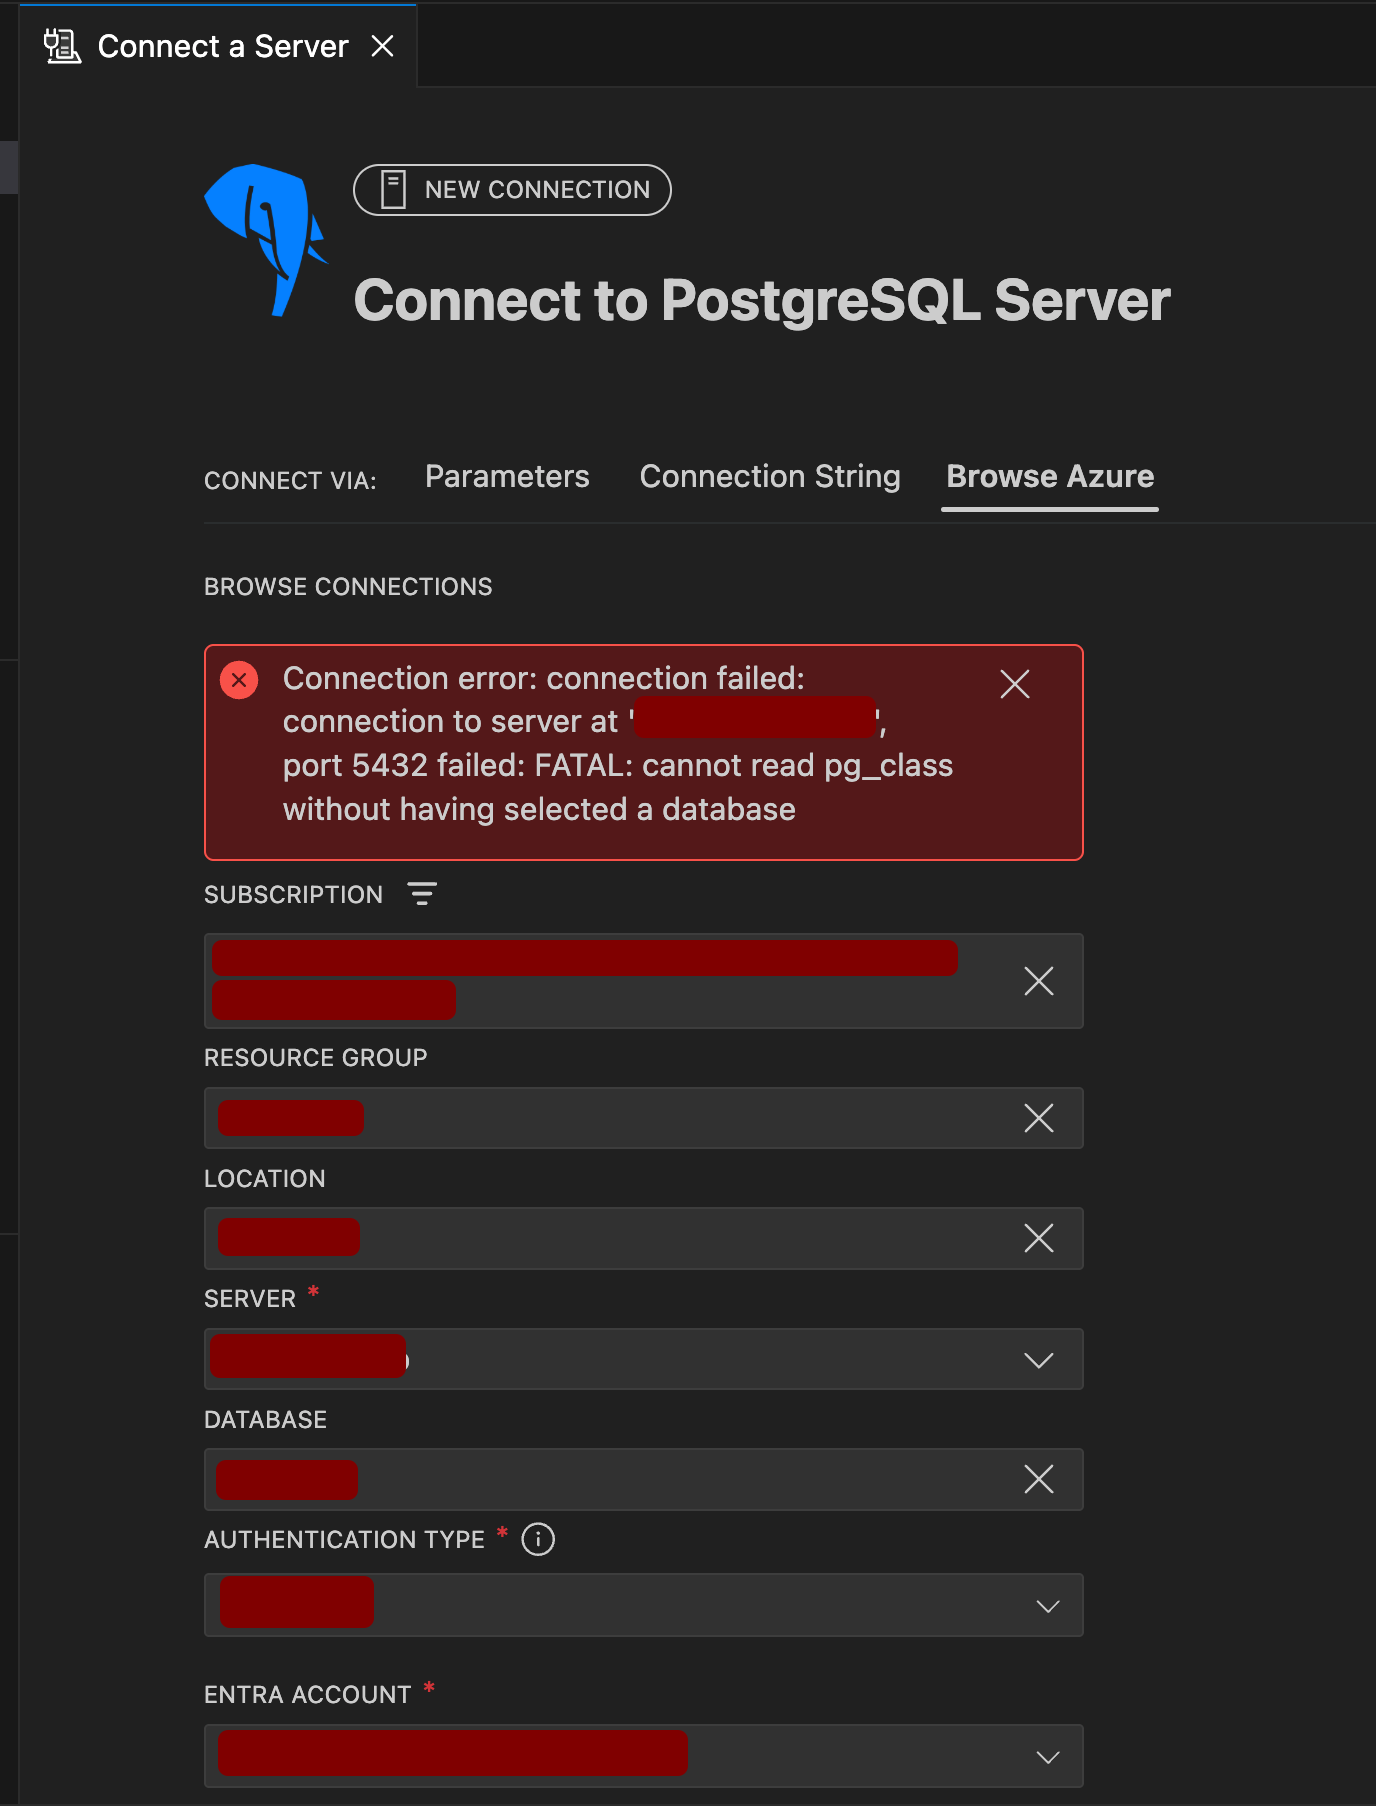Click the authentication type info icon
Screen dimensions: 1376x1806
538,1539
